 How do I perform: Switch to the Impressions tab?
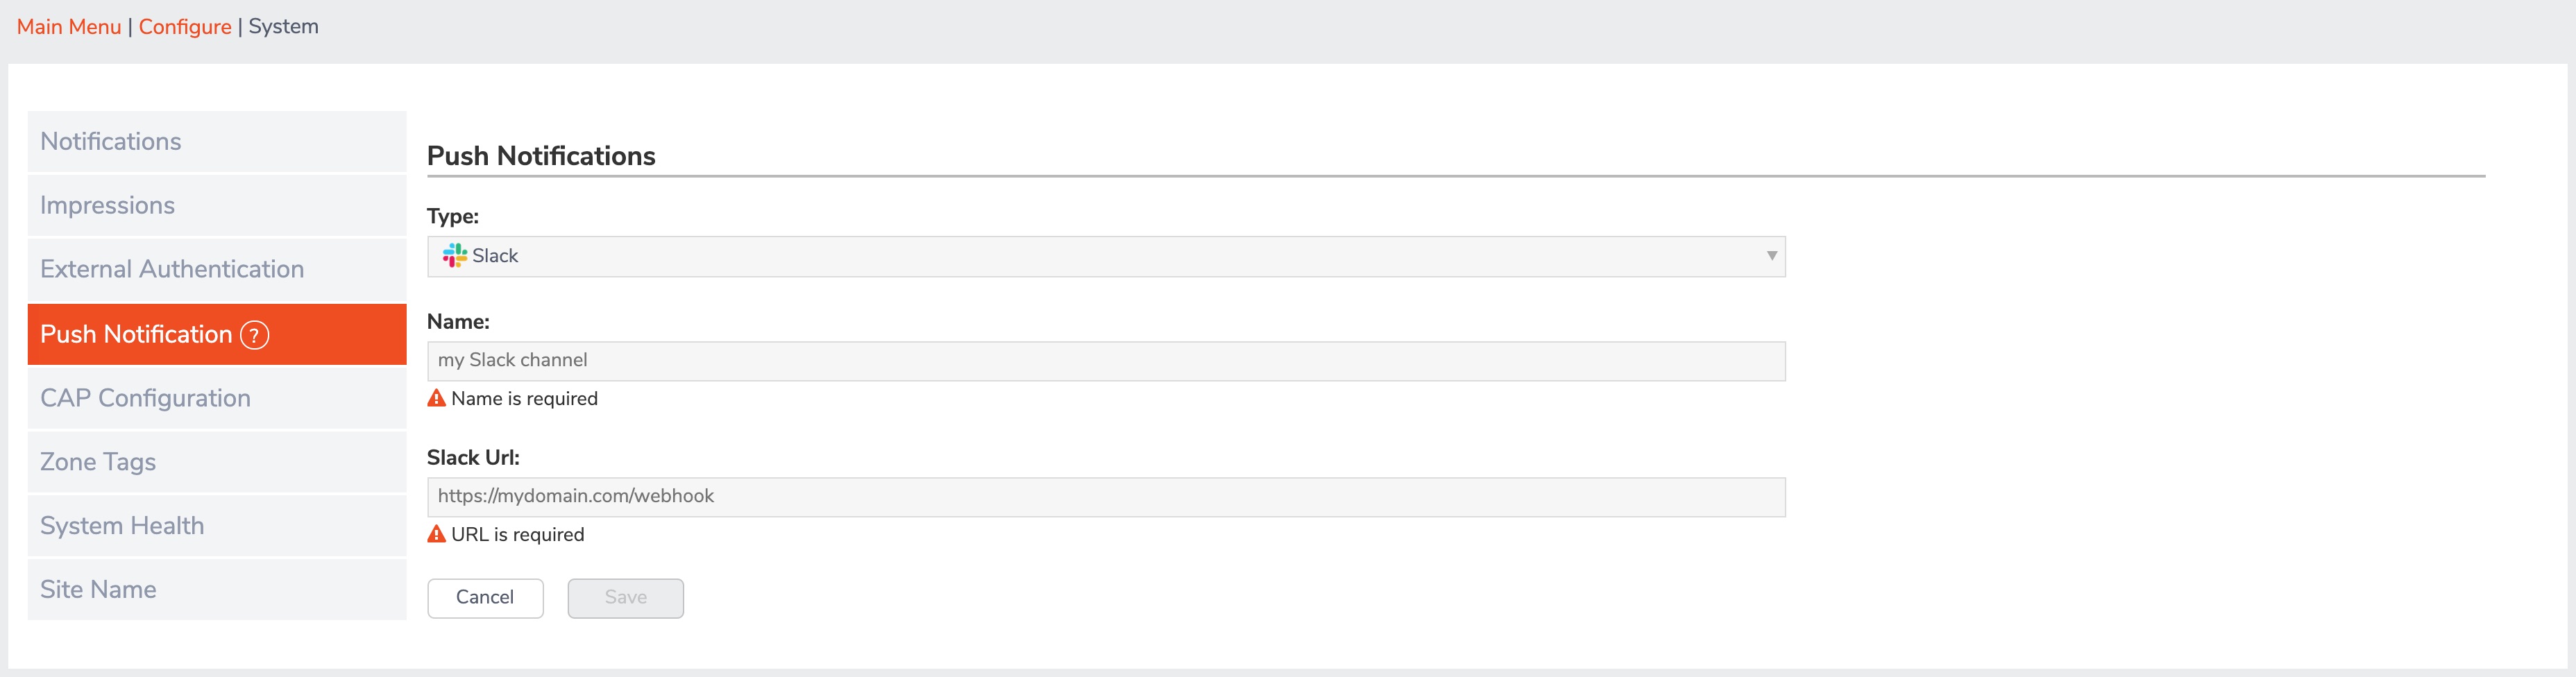click(x=216, y=206)
